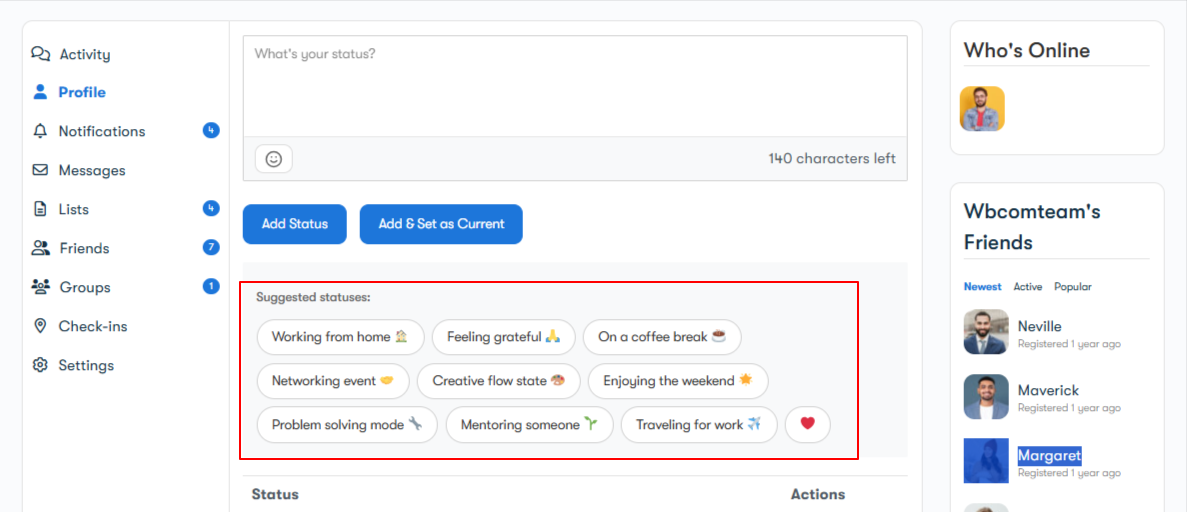
Task: Pick the On a coffee break suggestion
Action: pos(661,337)
